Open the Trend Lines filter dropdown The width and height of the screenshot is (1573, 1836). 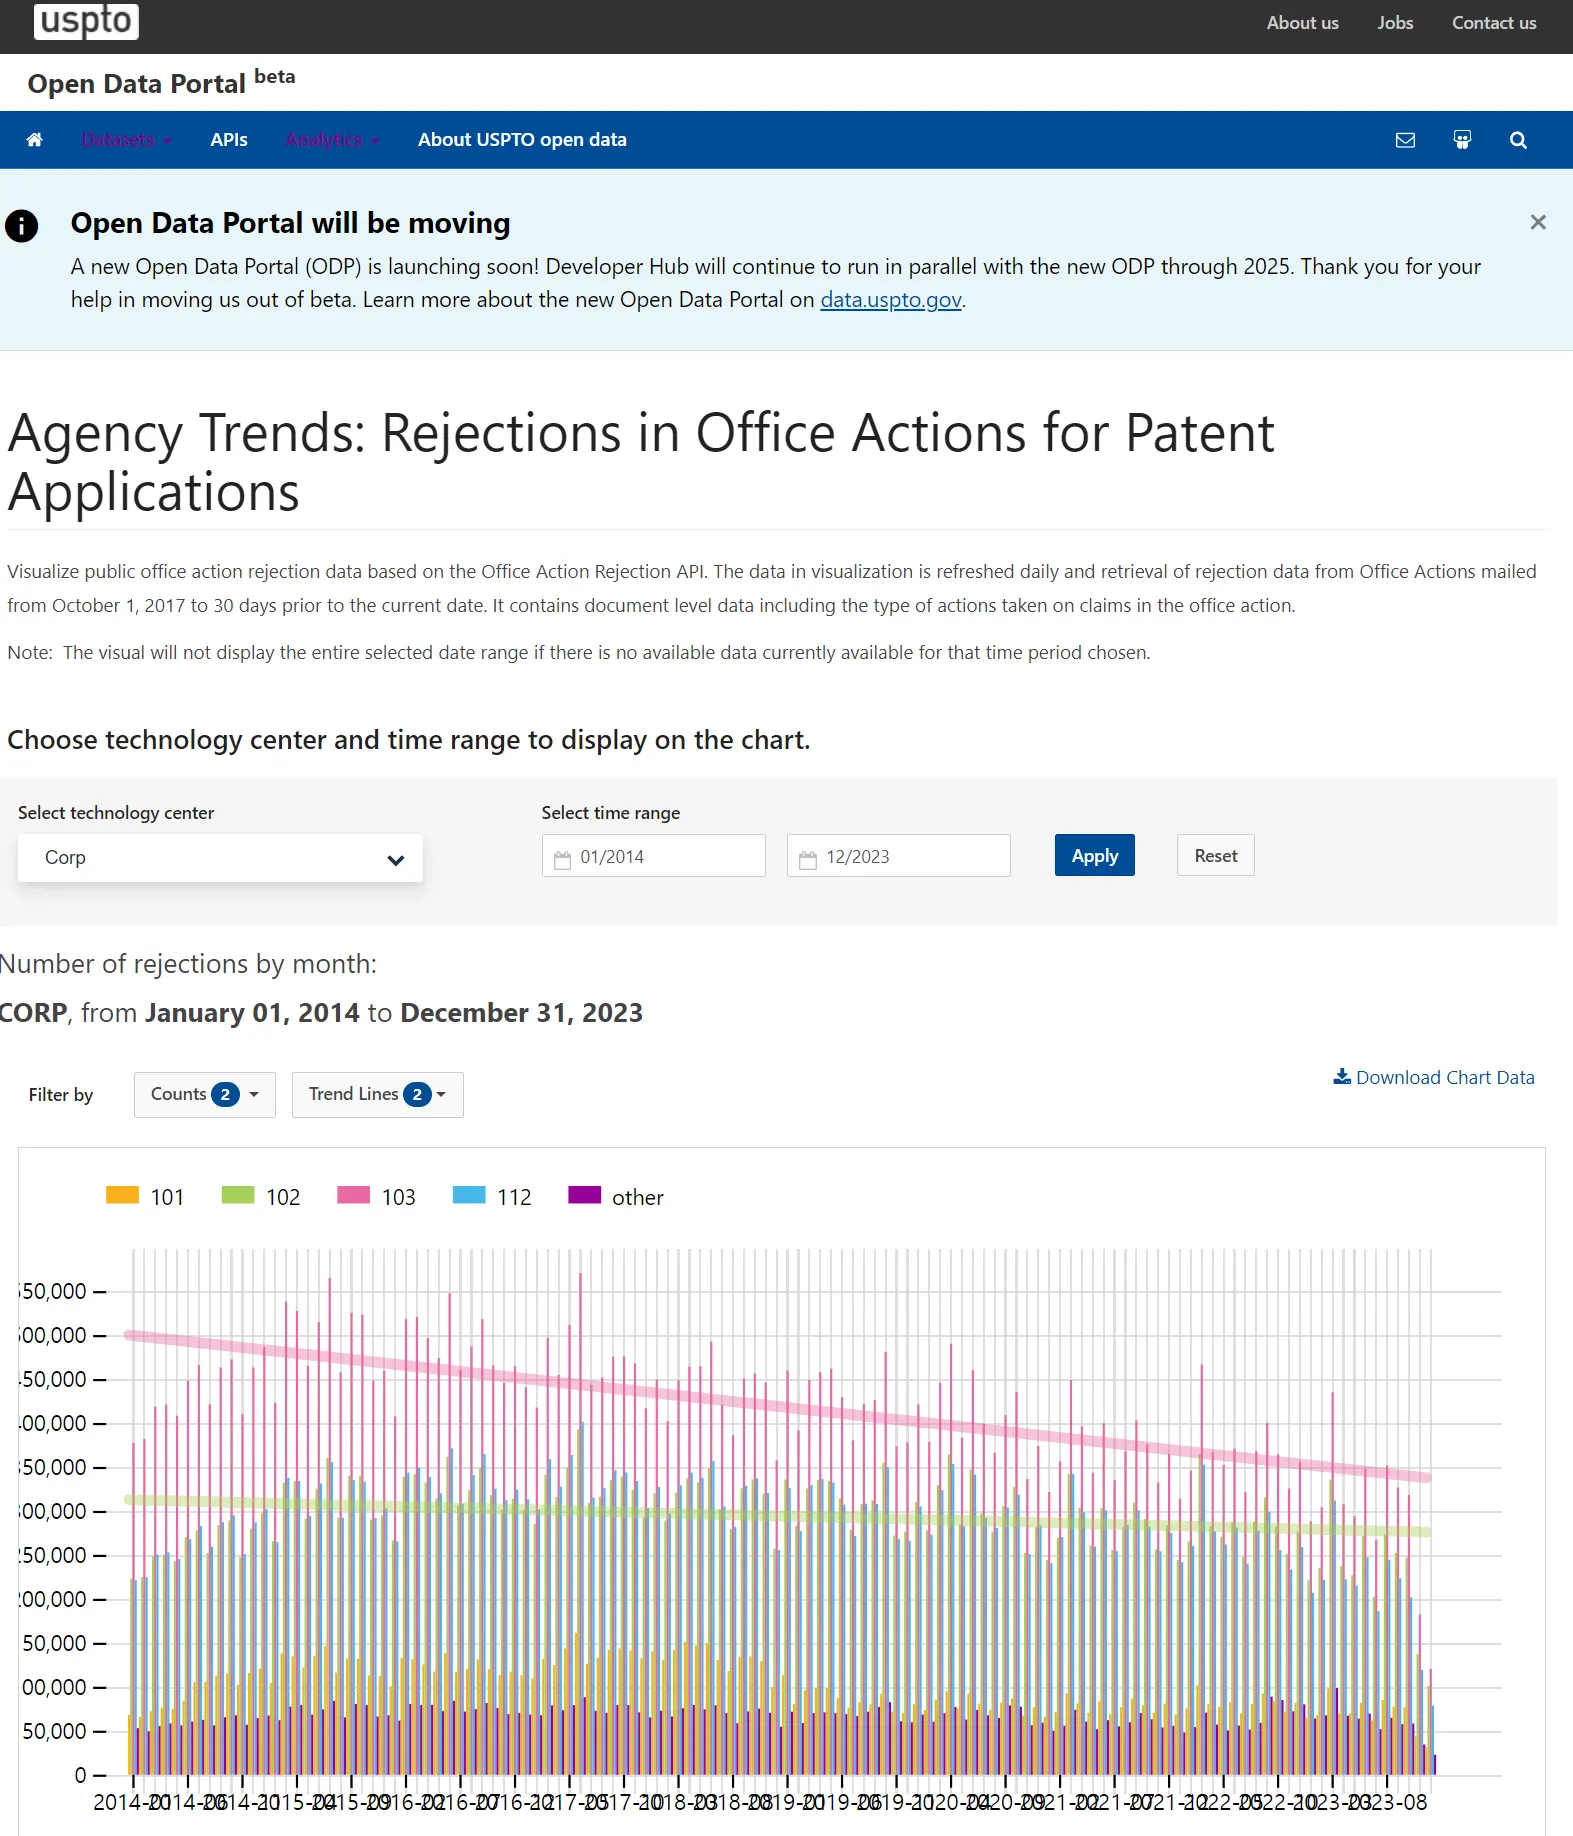(x=377, y=1094)
